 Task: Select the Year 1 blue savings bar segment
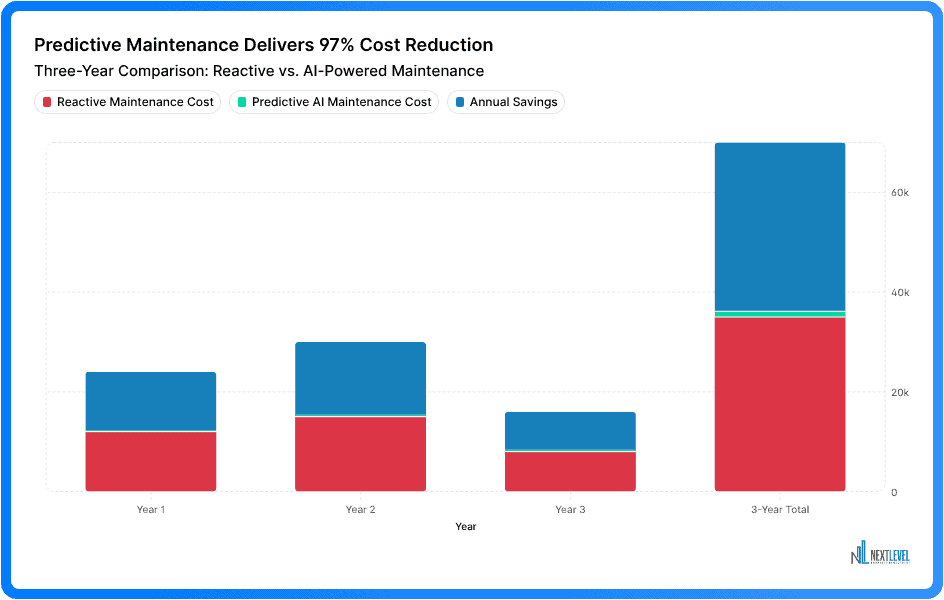pos(151,401)
